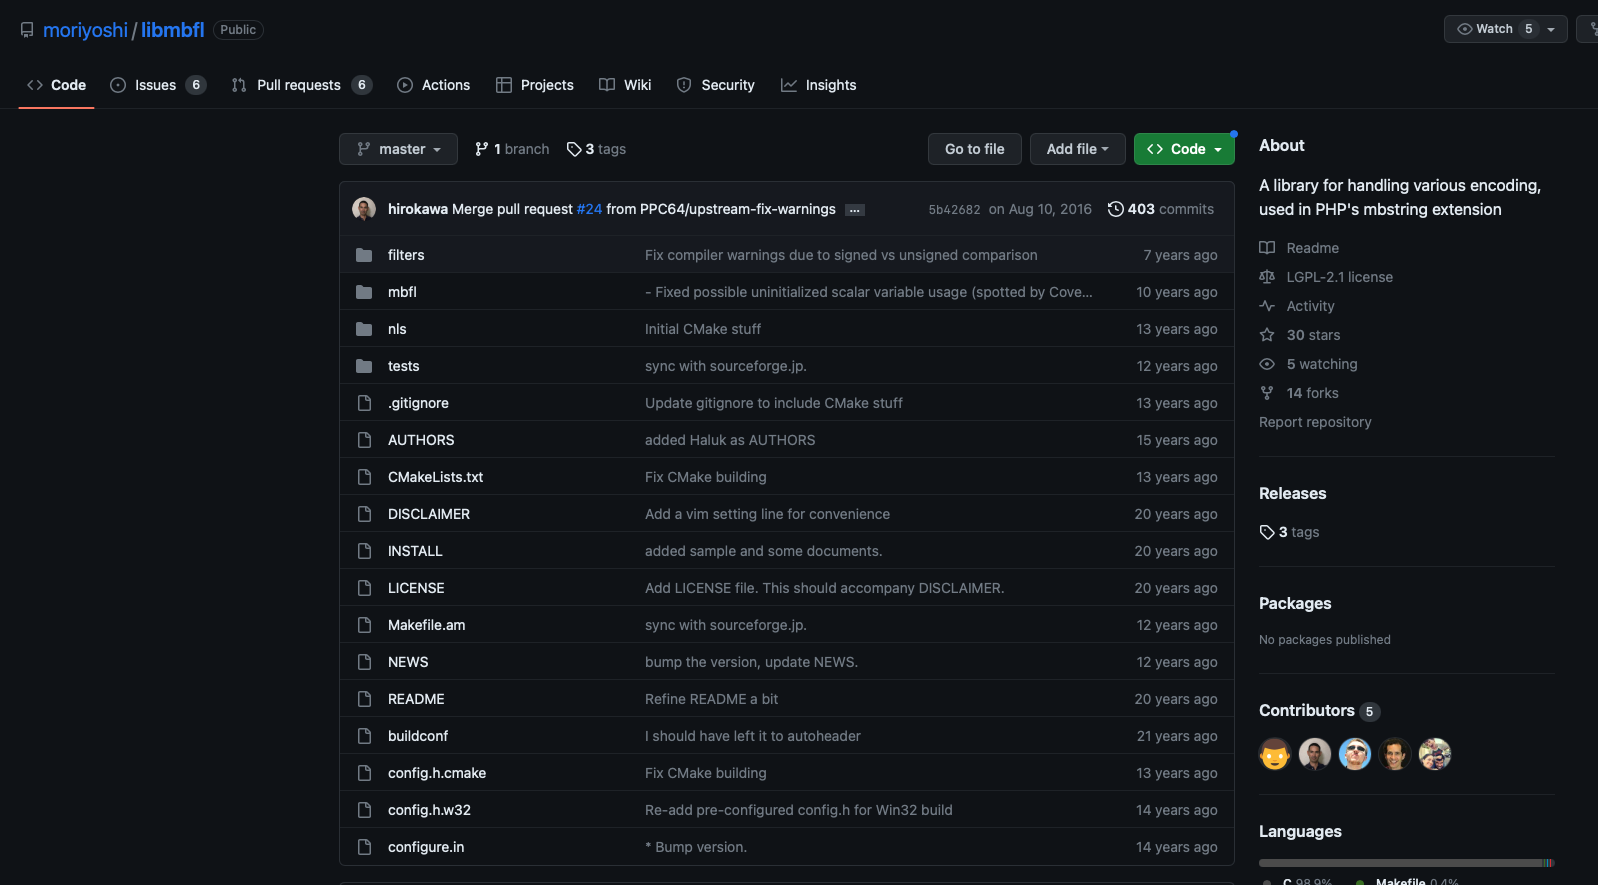View the 403 commits history
Image resolution: width=1598 pixels, height=885 pixels.
pyautogui.click(x=1161, y=209)
